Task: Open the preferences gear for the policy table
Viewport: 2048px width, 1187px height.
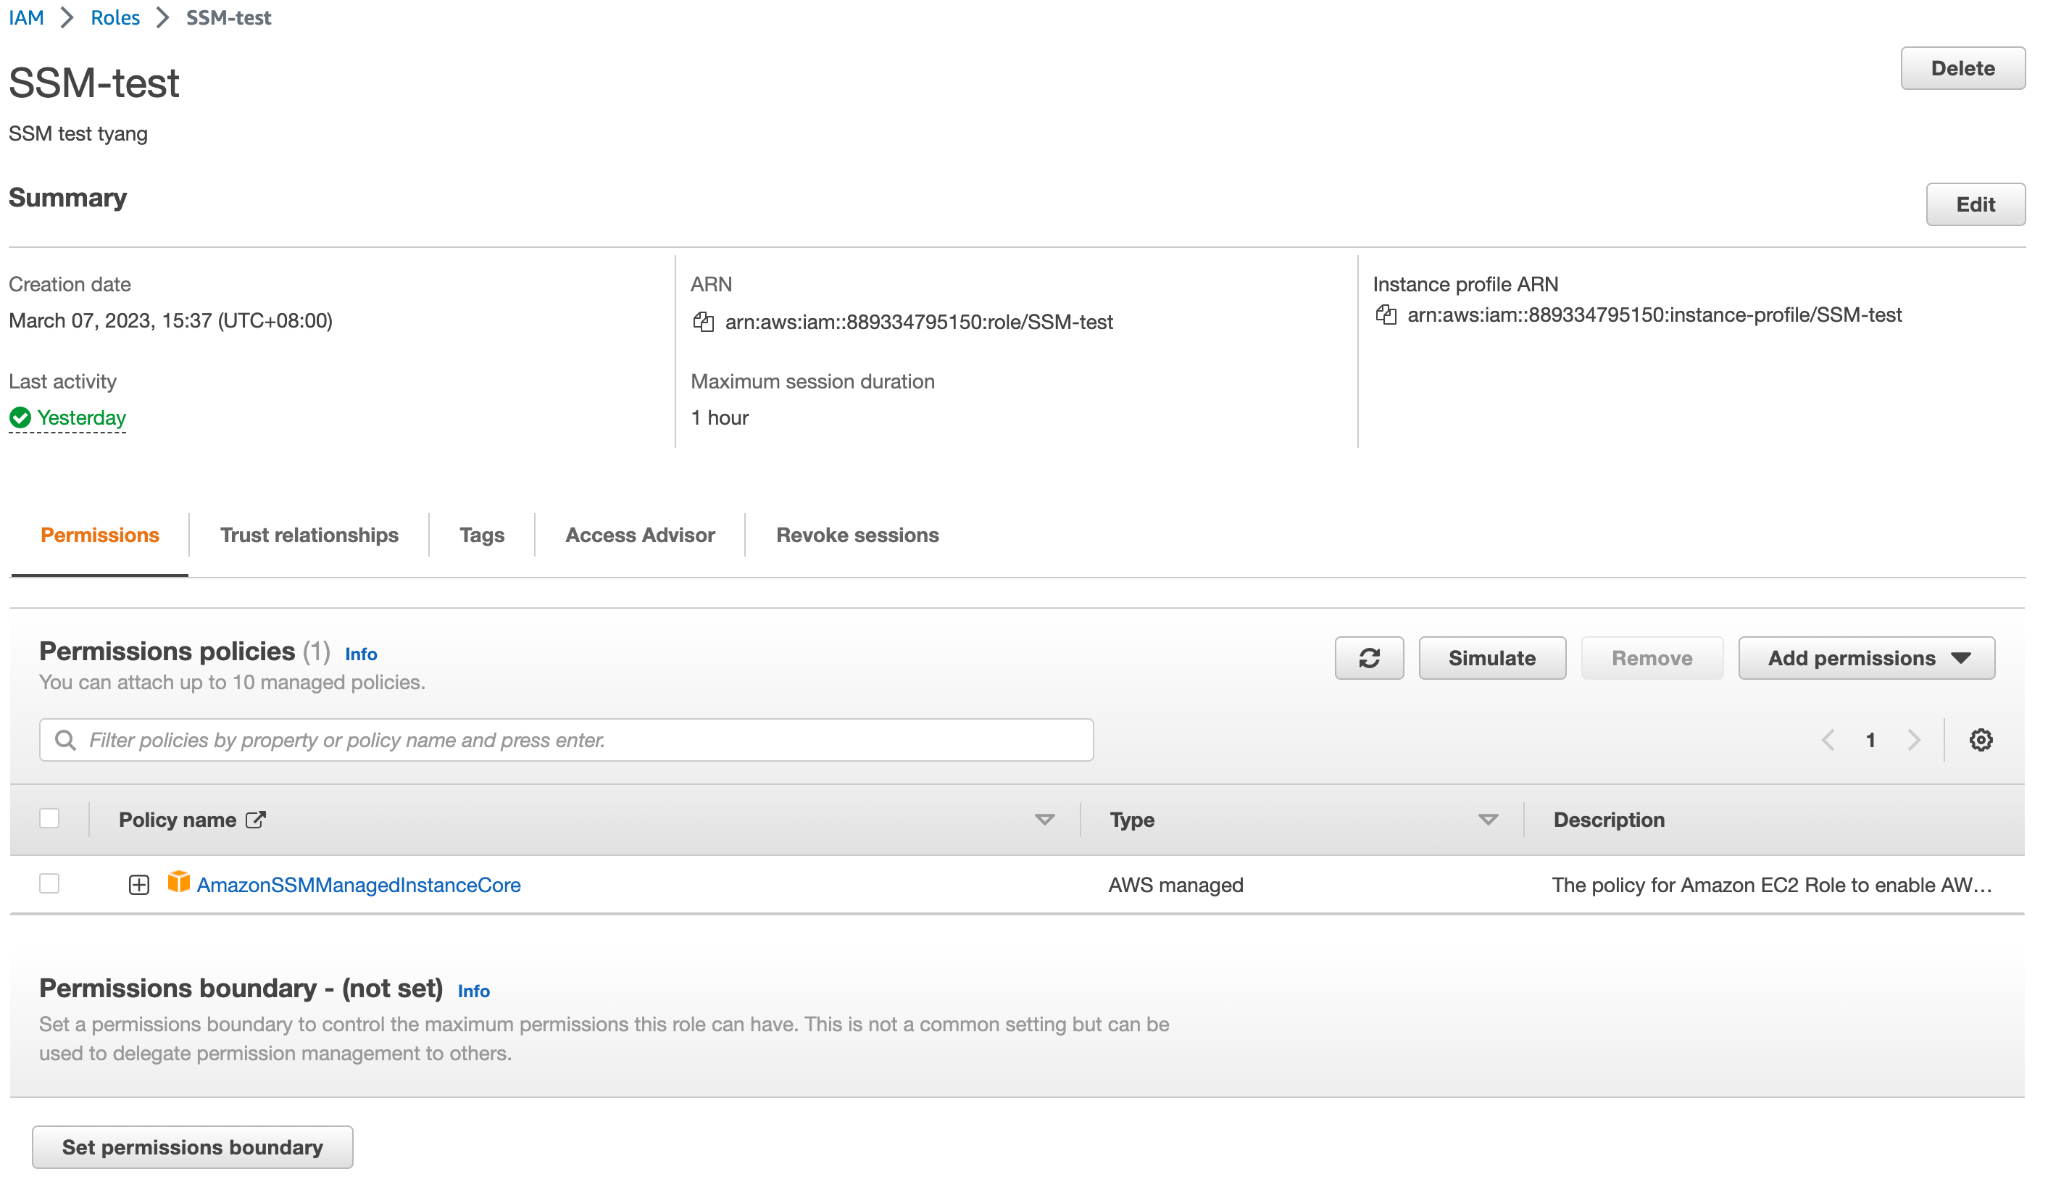Action: click(x=1981, y=740)
